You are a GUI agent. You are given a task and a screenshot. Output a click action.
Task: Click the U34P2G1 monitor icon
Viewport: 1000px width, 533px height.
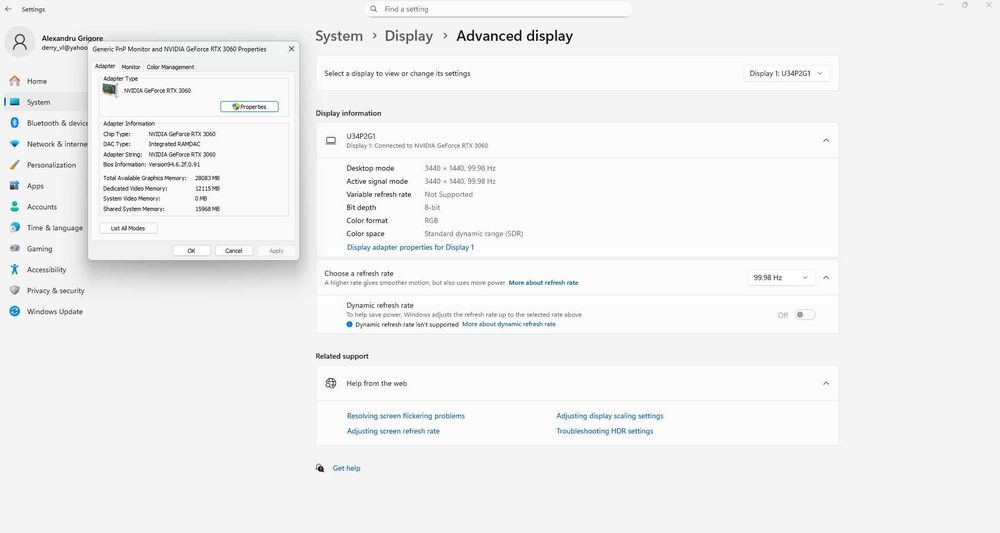point(331,140)
